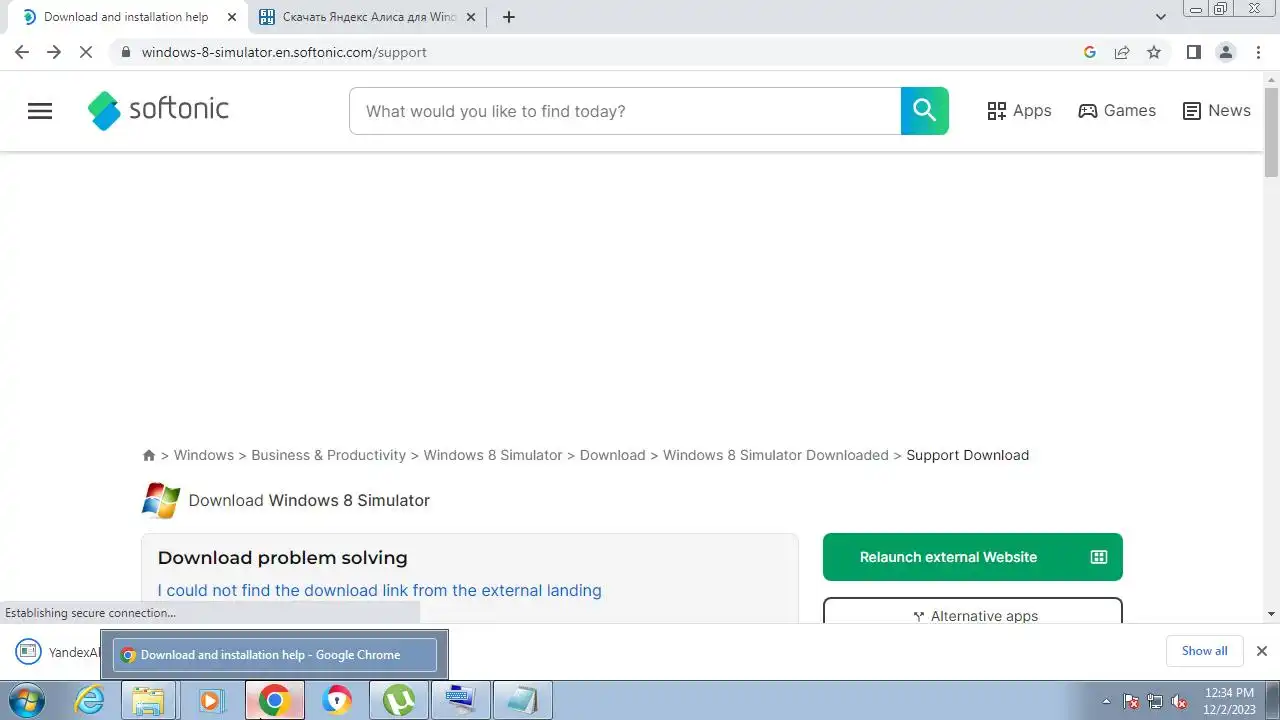Click the Google Chrome taskbar icon
Screen dimensions: 1280x720
point(274,700)
